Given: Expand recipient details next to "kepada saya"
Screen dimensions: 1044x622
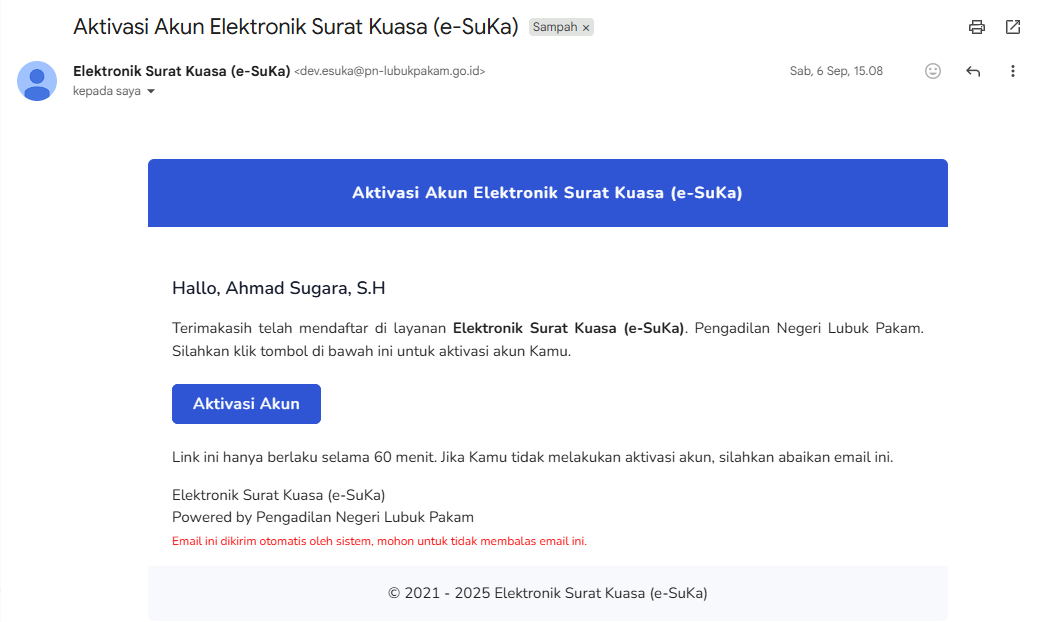Looking at the screenshot, I should click(x=151, y=91).
